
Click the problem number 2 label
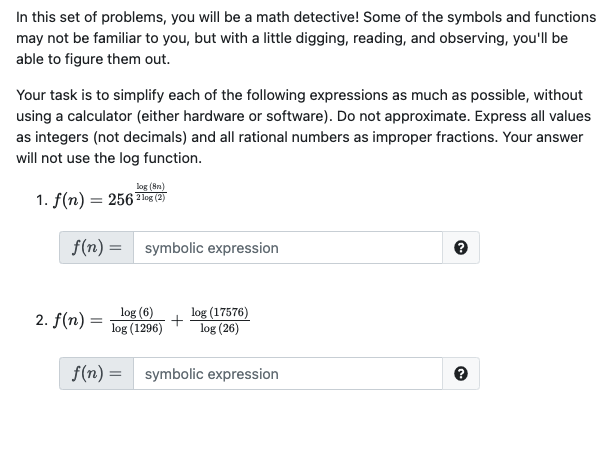42,320
